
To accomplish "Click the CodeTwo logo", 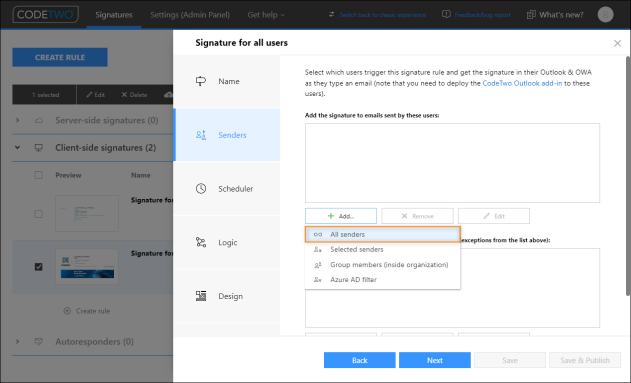I will (45, 14).
